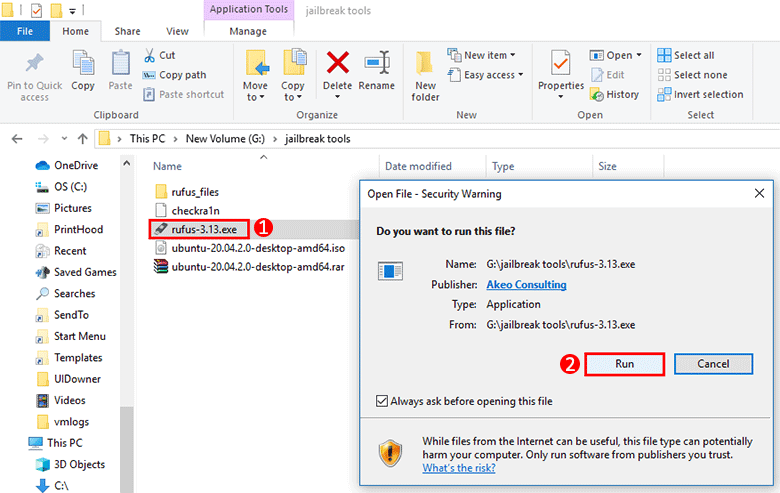Click the Application Tools contextual tab

249,9
